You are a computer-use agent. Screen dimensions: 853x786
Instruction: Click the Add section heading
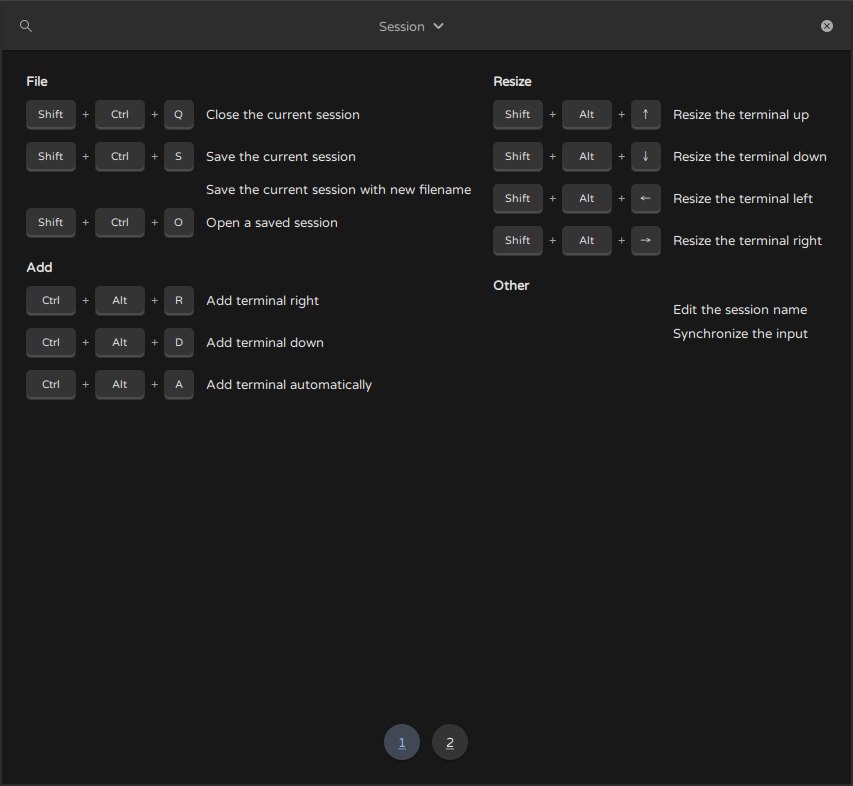pyautogui.click(x=39, y=267)
